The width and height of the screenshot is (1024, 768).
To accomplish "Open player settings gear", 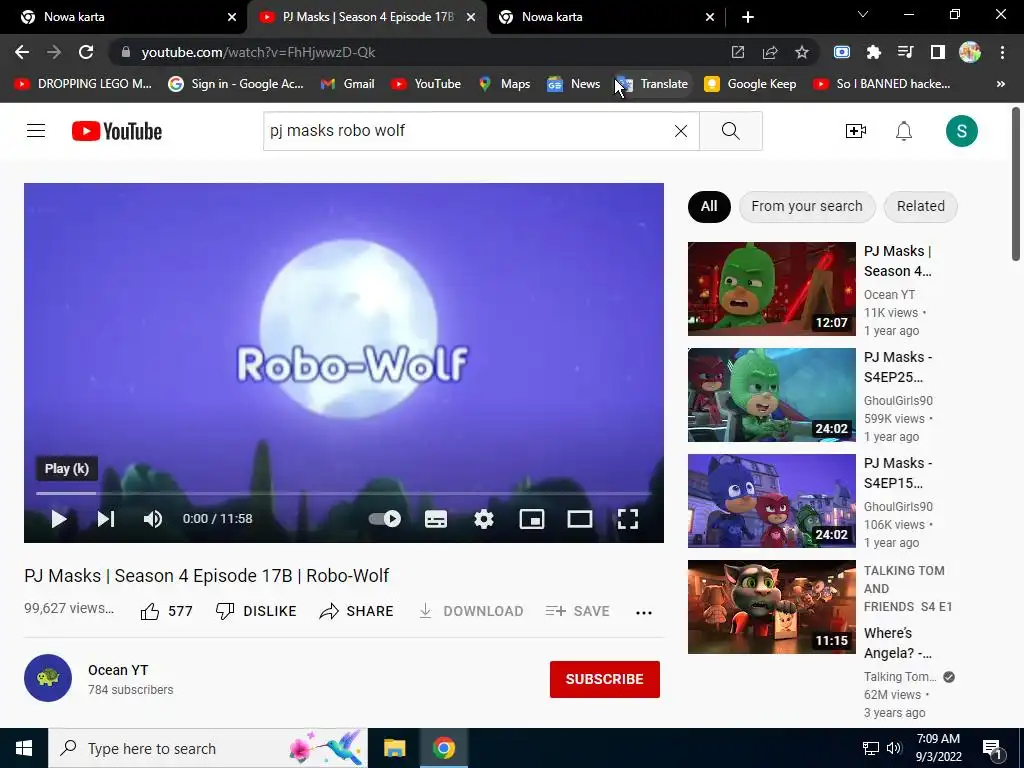I will (x=484, y=519).
